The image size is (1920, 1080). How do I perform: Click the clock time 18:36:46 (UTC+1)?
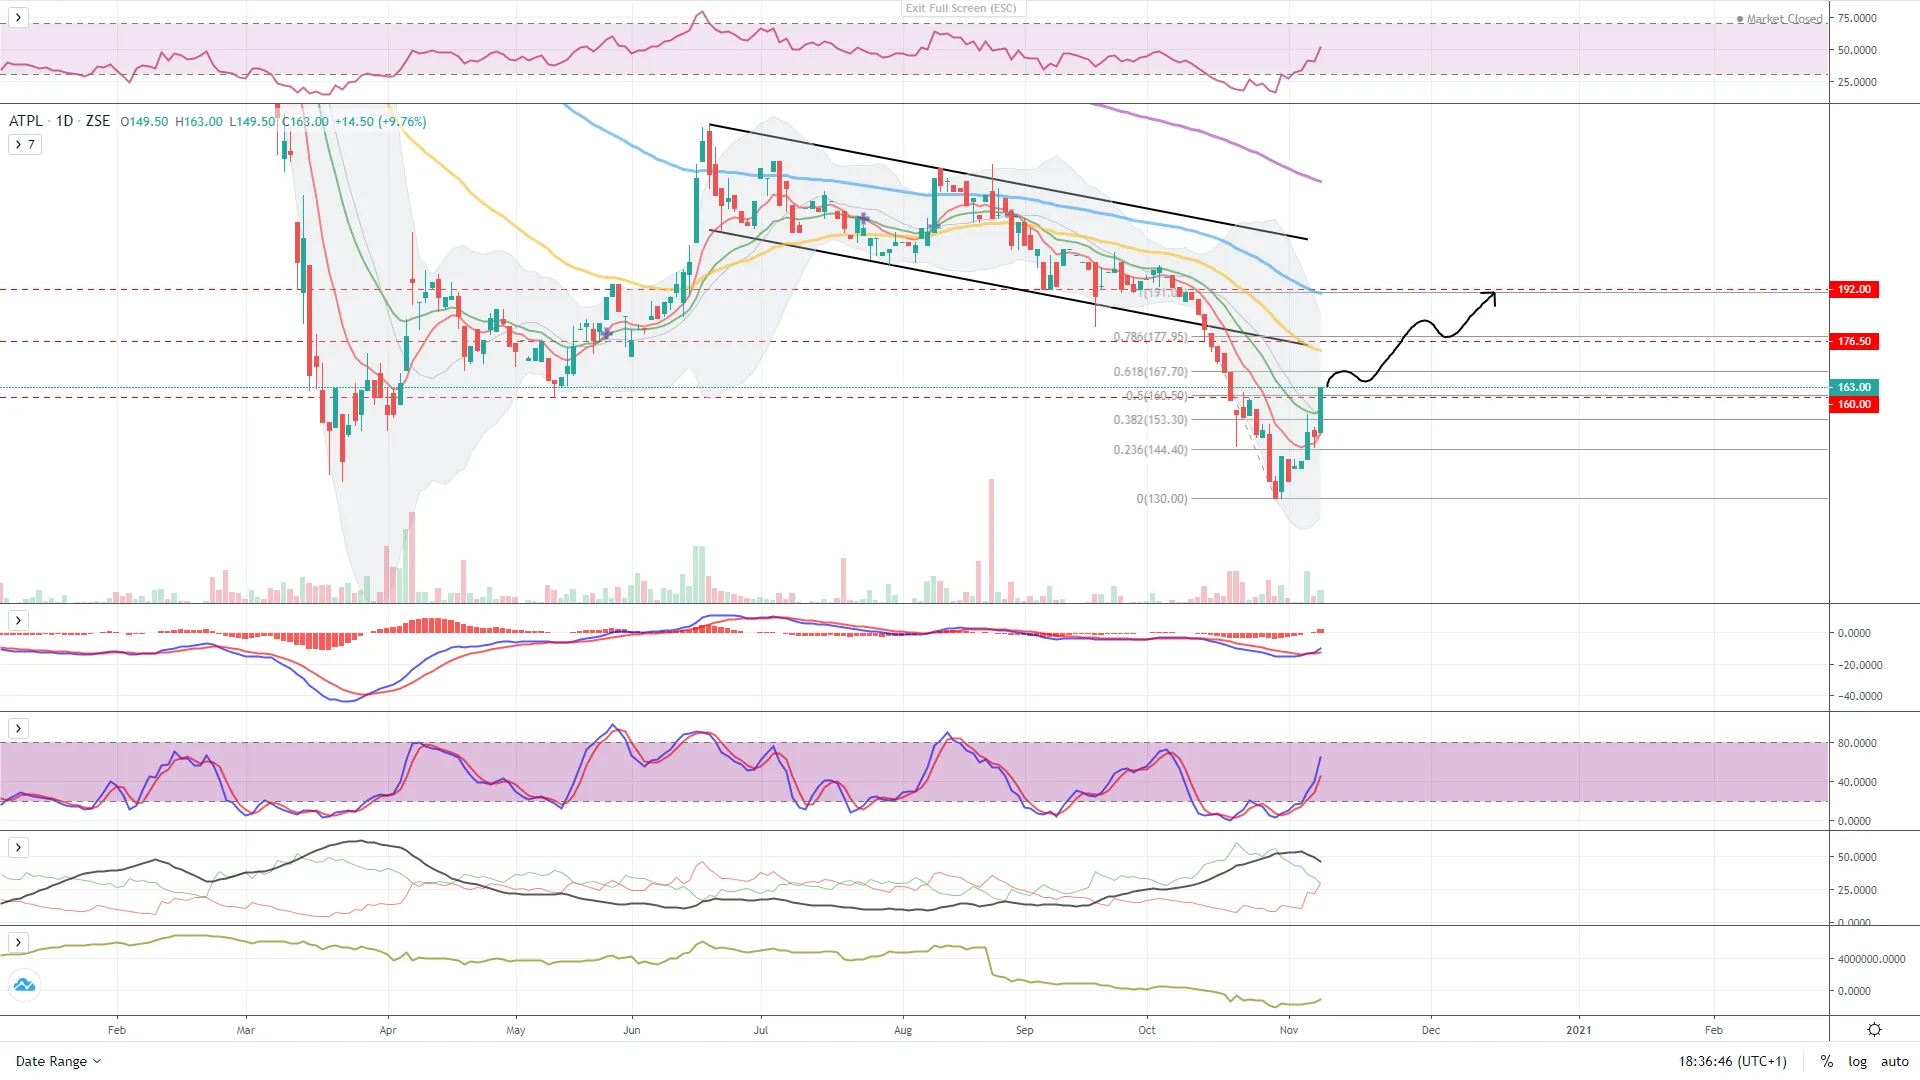[x=1732, y=1061]
